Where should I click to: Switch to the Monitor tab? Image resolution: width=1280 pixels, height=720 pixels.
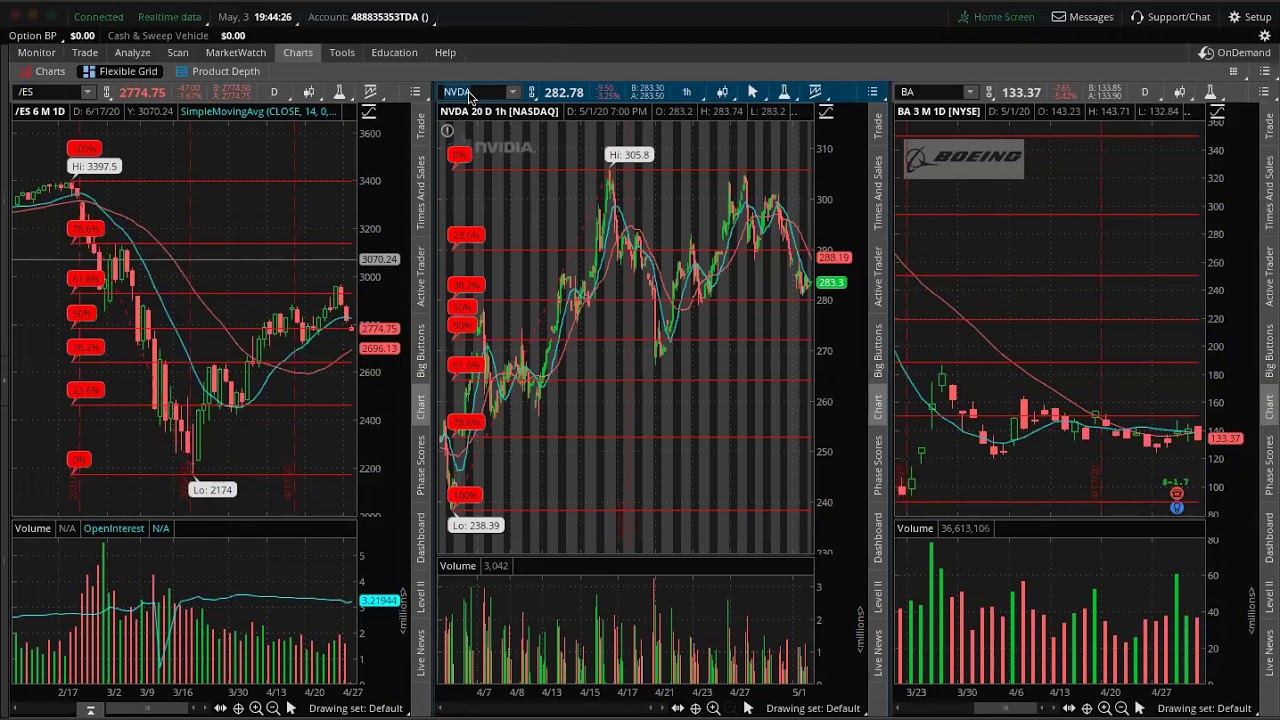pyautogui.click(x=36, y=53)
